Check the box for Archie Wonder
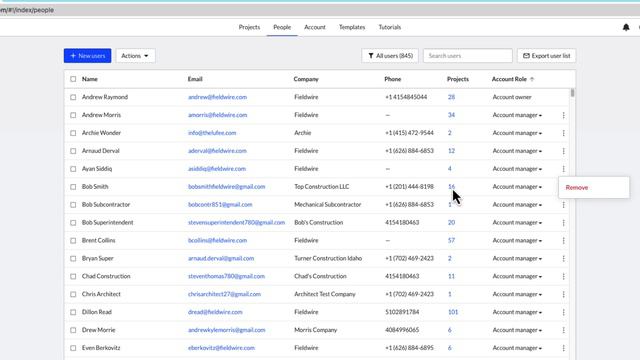Image resolution: width=640 pixels, height=360 pixels. [73, 133]
